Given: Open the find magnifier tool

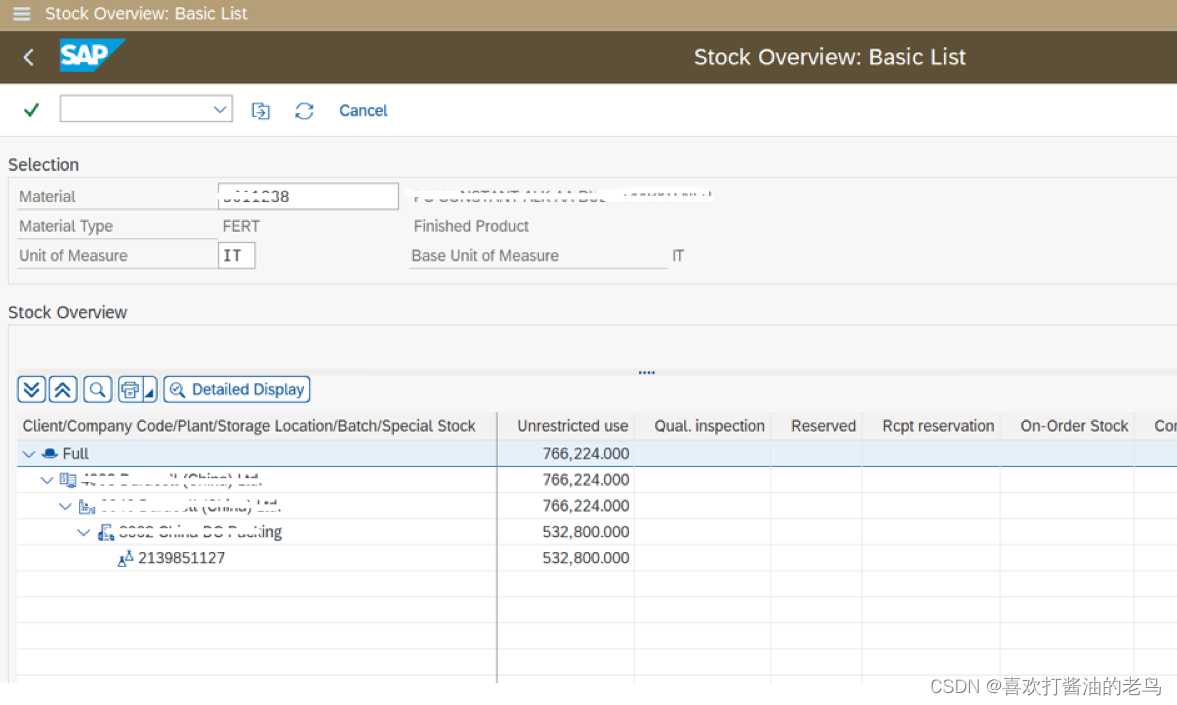Looking at the screenshot, I should tap(98, 390).
